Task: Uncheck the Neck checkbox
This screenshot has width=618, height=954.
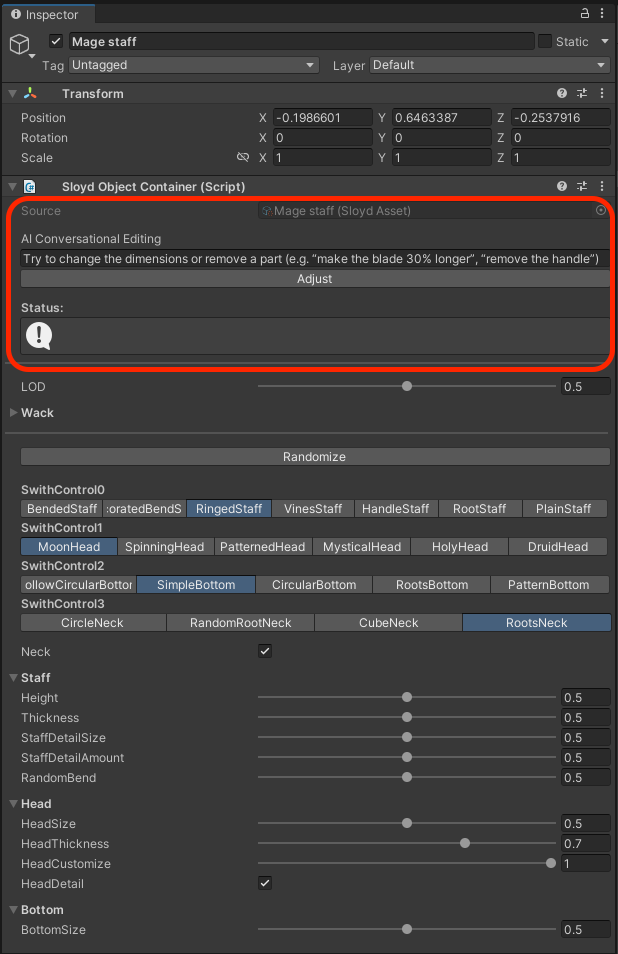Action: tap(265, 651)
